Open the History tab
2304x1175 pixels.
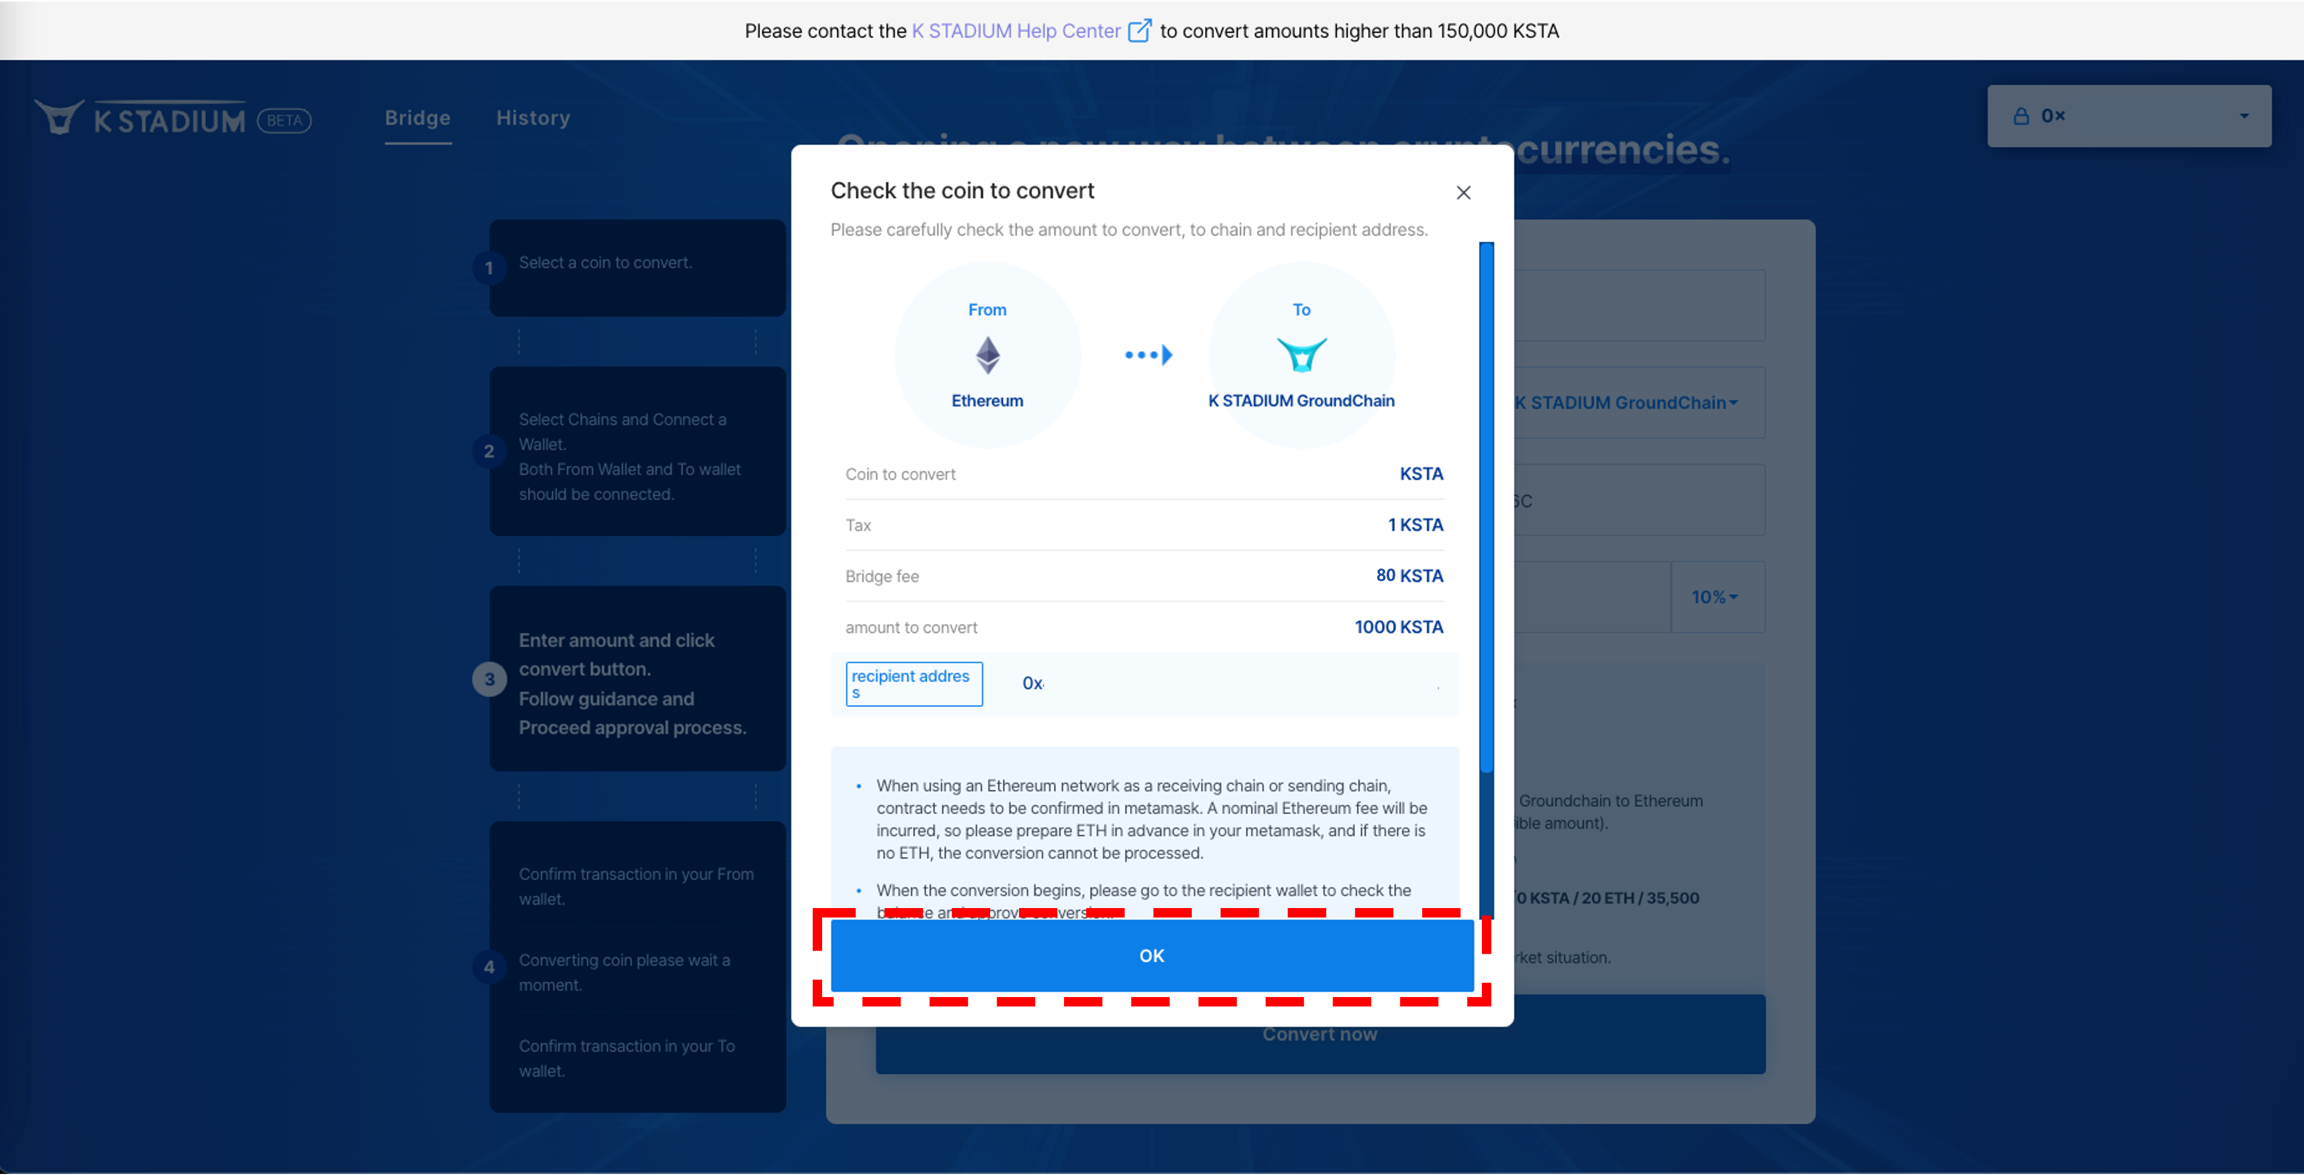point(533,118)
